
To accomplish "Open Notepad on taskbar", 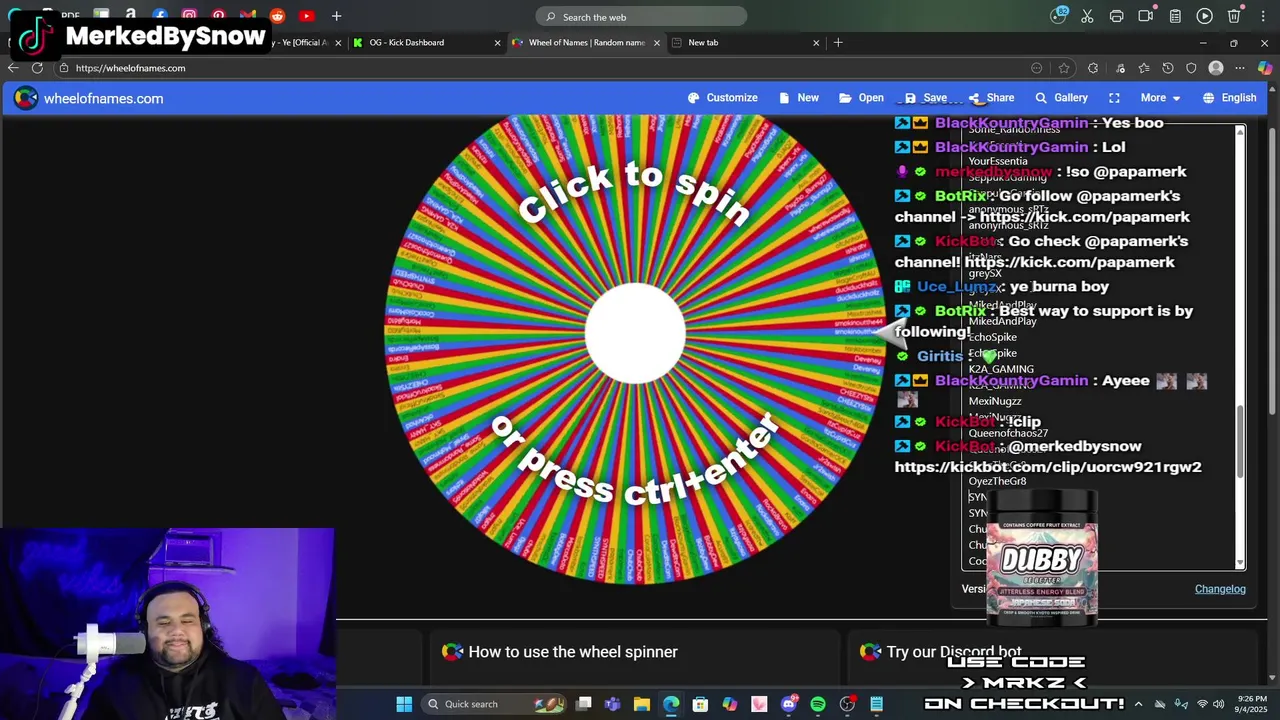I will [x=877, y=704].
